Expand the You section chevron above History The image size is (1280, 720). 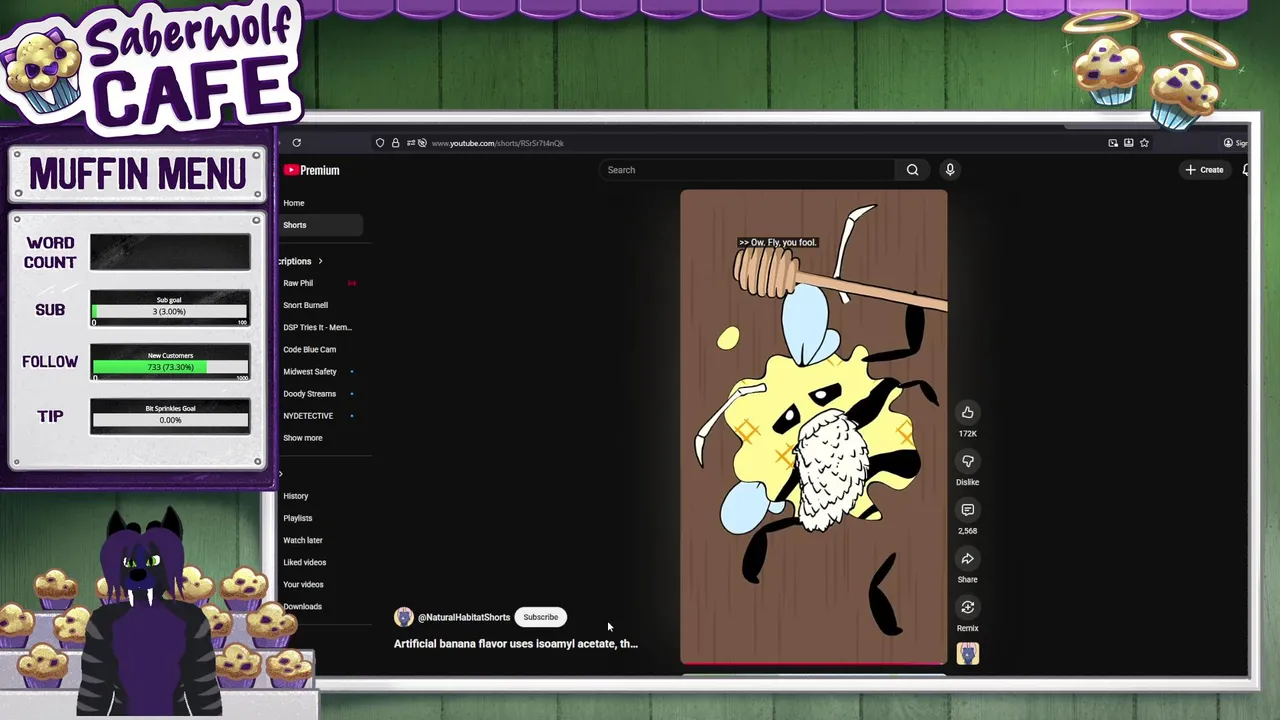pos(281,474)
